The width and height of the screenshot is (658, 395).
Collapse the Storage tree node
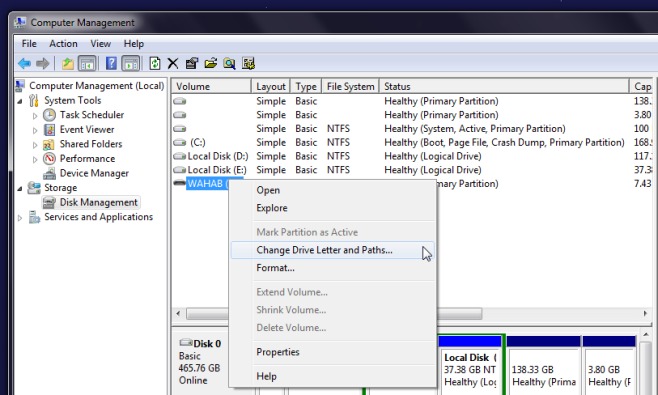tap(20, 188)
